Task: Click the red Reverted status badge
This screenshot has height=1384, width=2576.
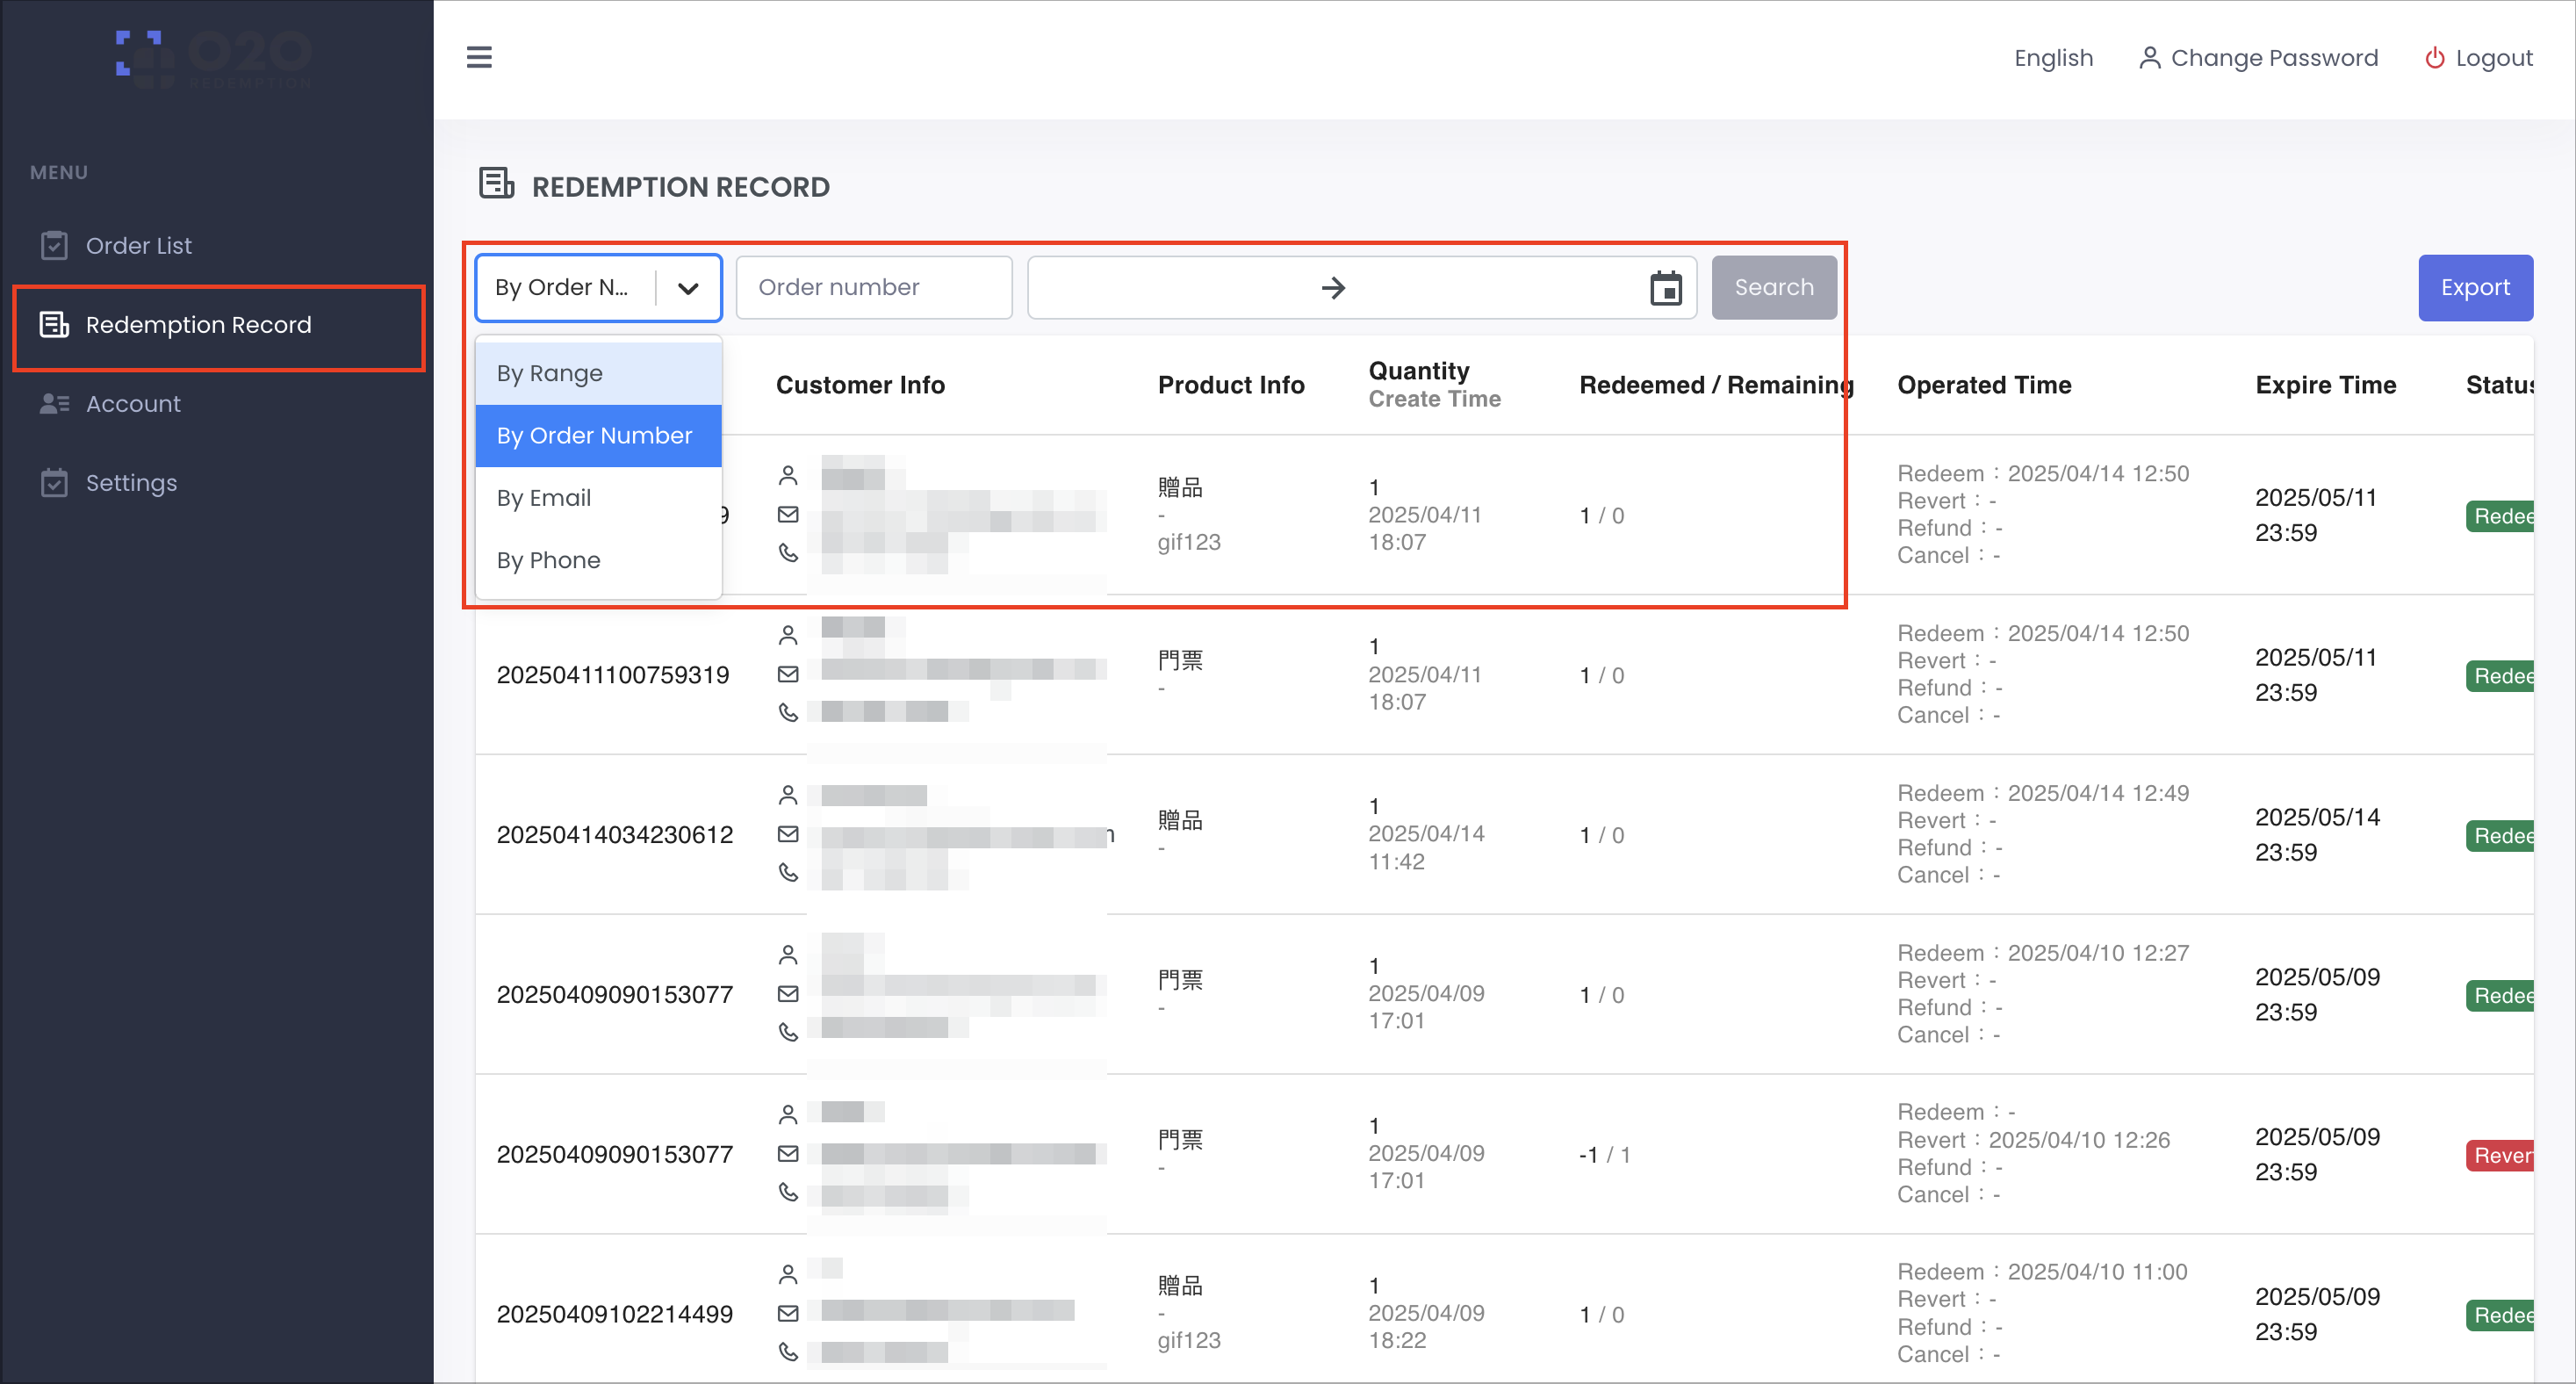Action: point(2498,1155)
